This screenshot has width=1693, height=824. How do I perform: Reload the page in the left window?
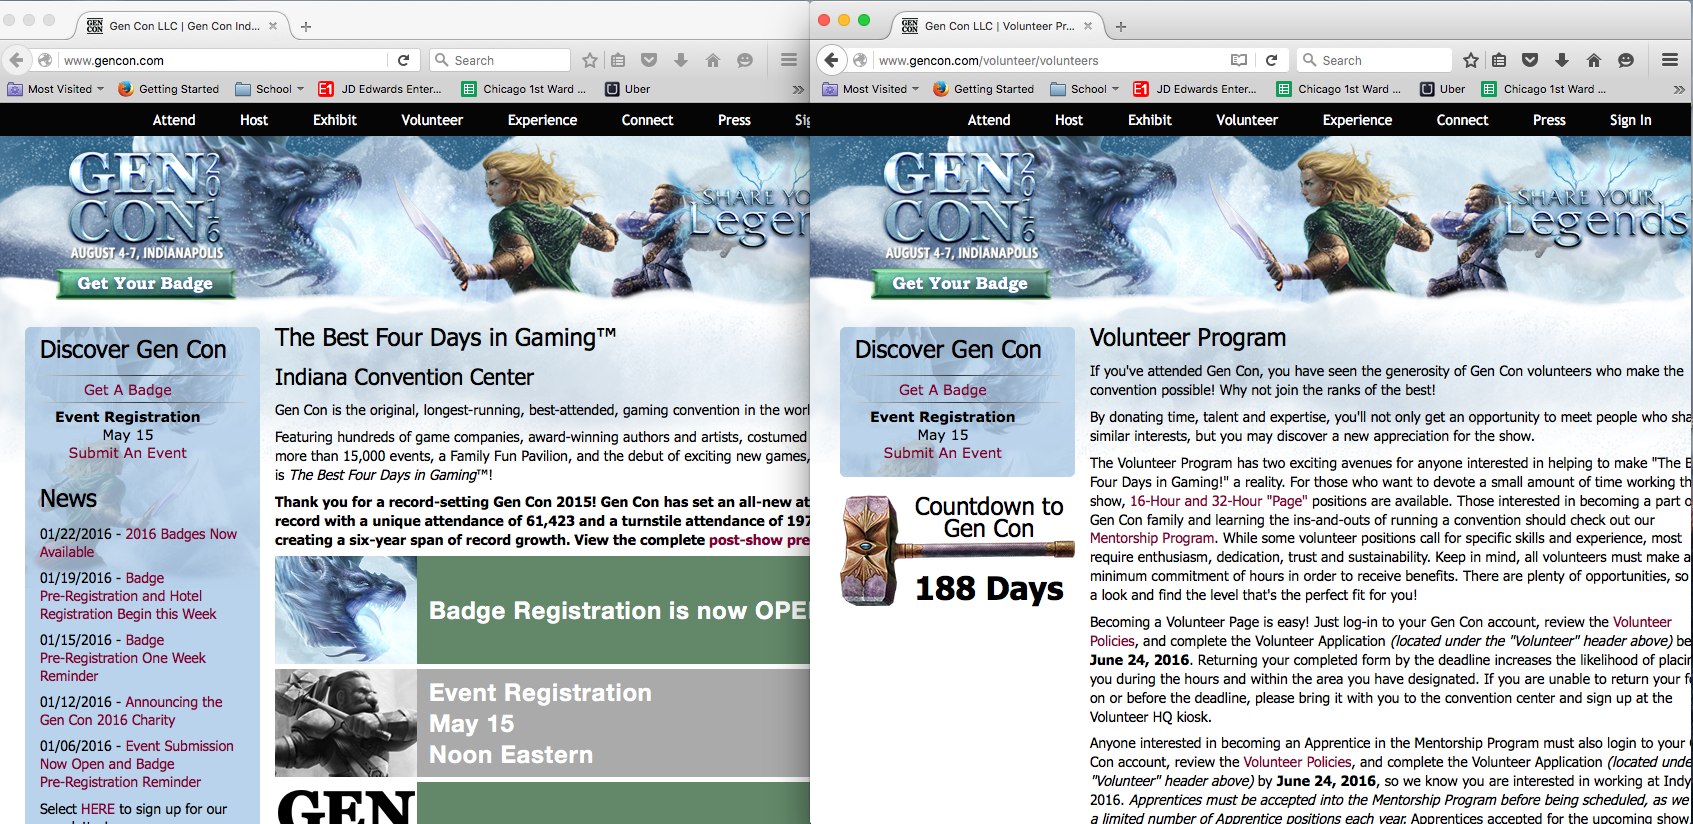[403, 60]
